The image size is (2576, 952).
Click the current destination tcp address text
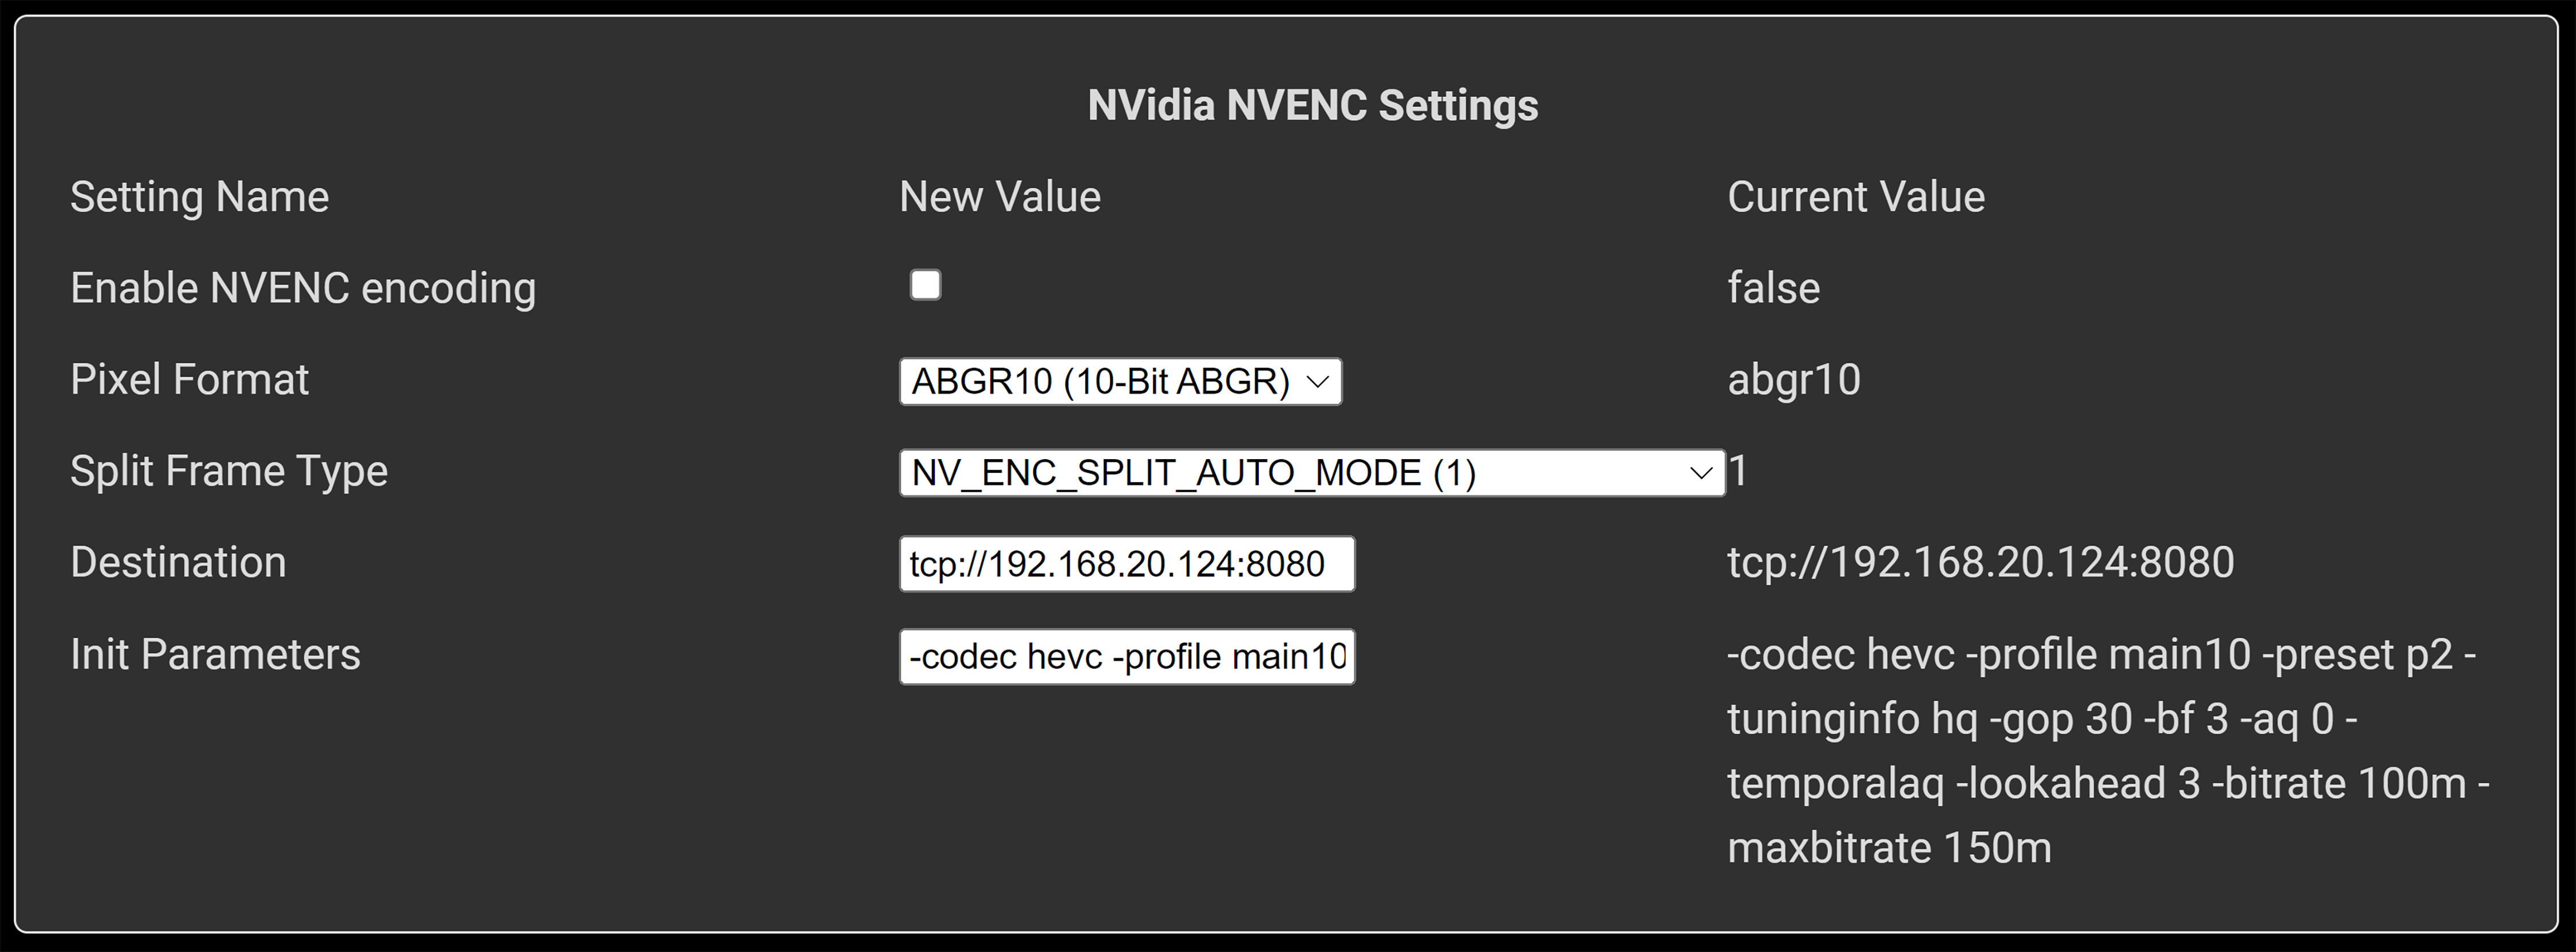coord(1980,562)
